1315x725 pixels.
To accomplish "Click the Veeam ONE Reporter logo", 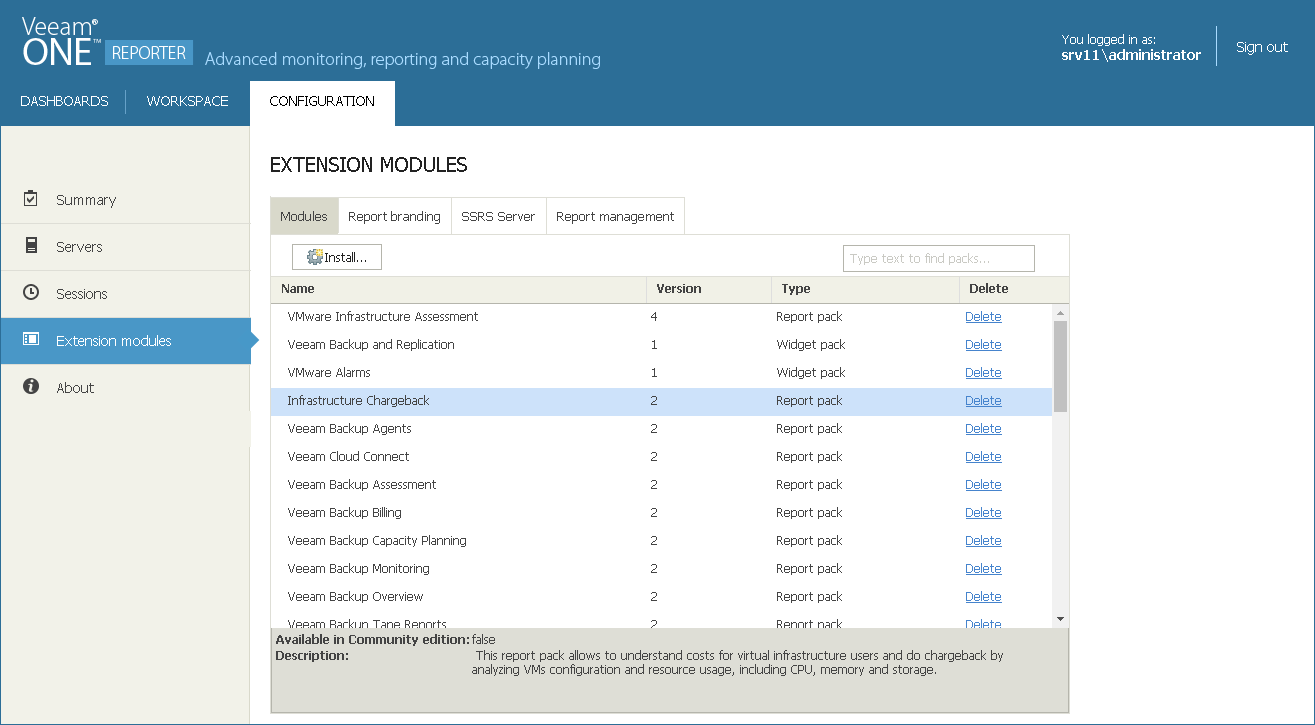I will click(x=107, y=44).
